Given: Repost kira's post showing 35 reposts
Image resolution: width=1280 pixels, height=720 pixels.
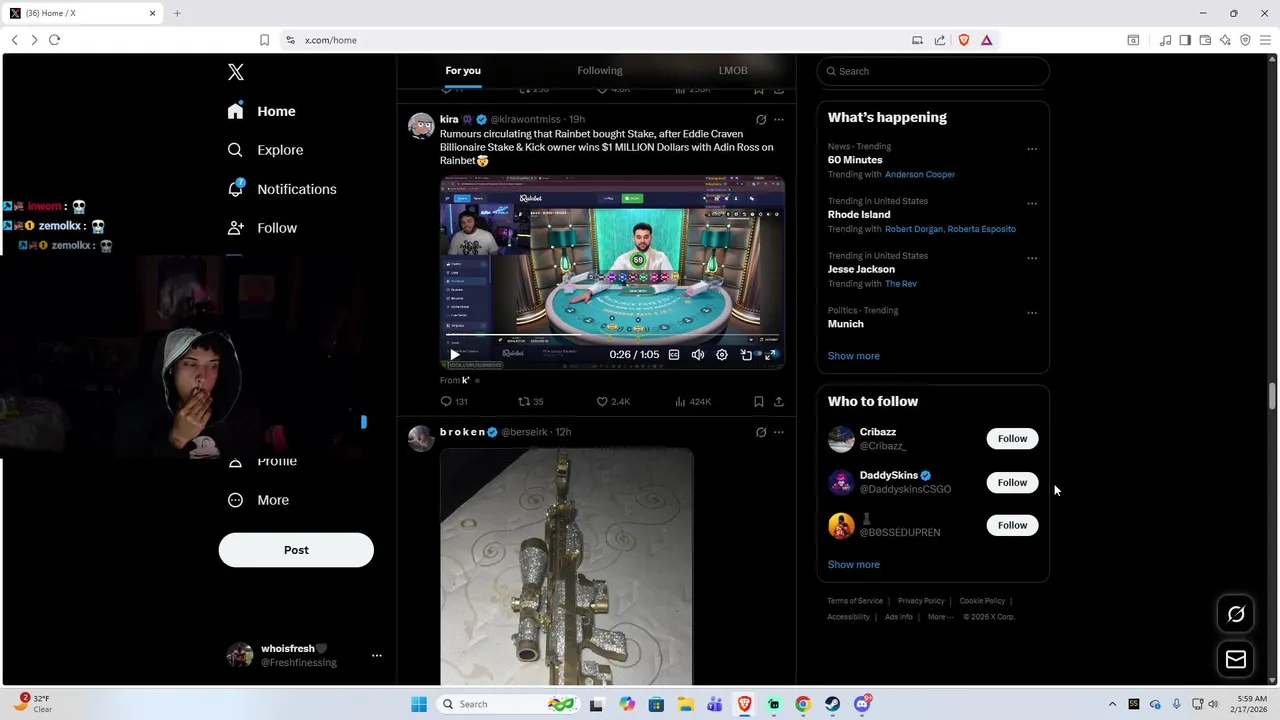Looking at the screenshot, I should tap(530, 401).
